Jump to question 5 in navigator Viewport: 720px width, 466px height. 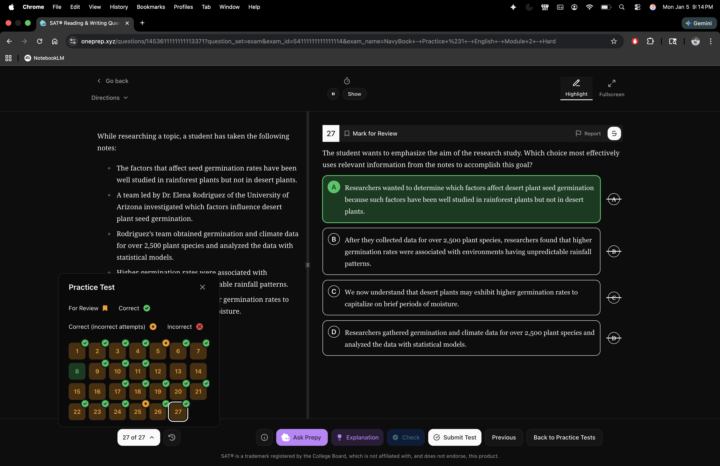(158, 351)
